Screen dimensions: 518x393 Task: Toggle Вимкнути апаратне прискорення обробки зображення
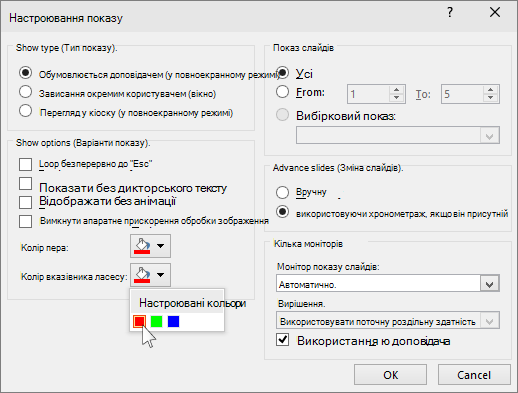pos(26,221)
